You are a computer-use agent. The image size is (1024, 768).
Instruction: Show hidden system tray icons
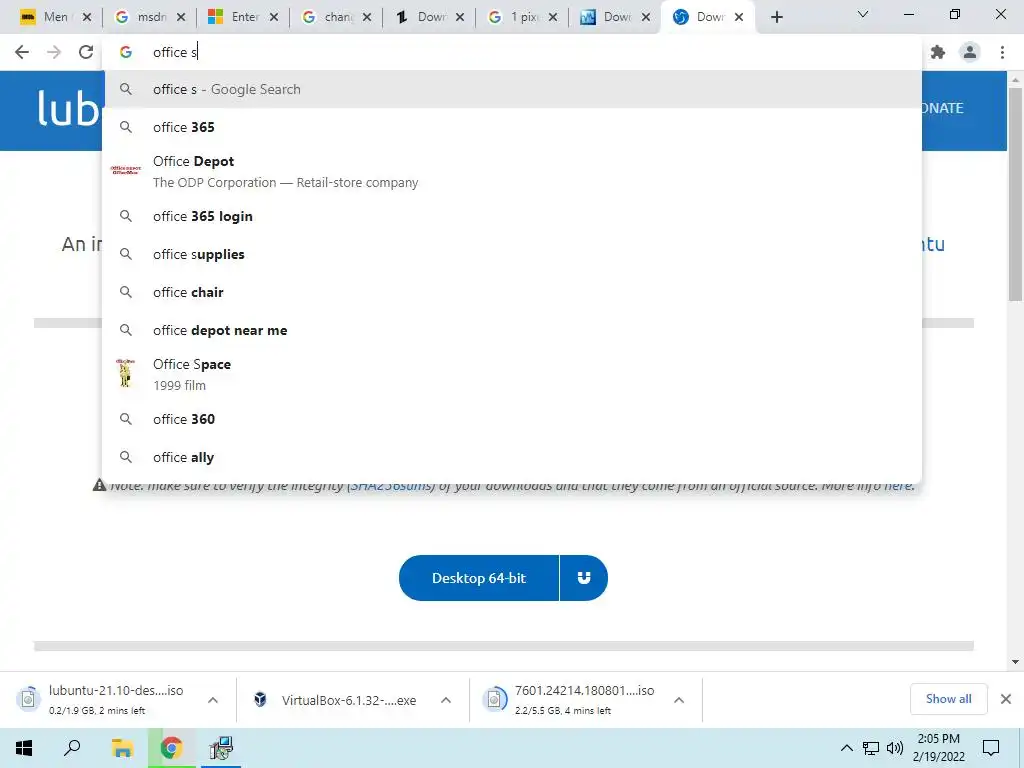[846, 748]
